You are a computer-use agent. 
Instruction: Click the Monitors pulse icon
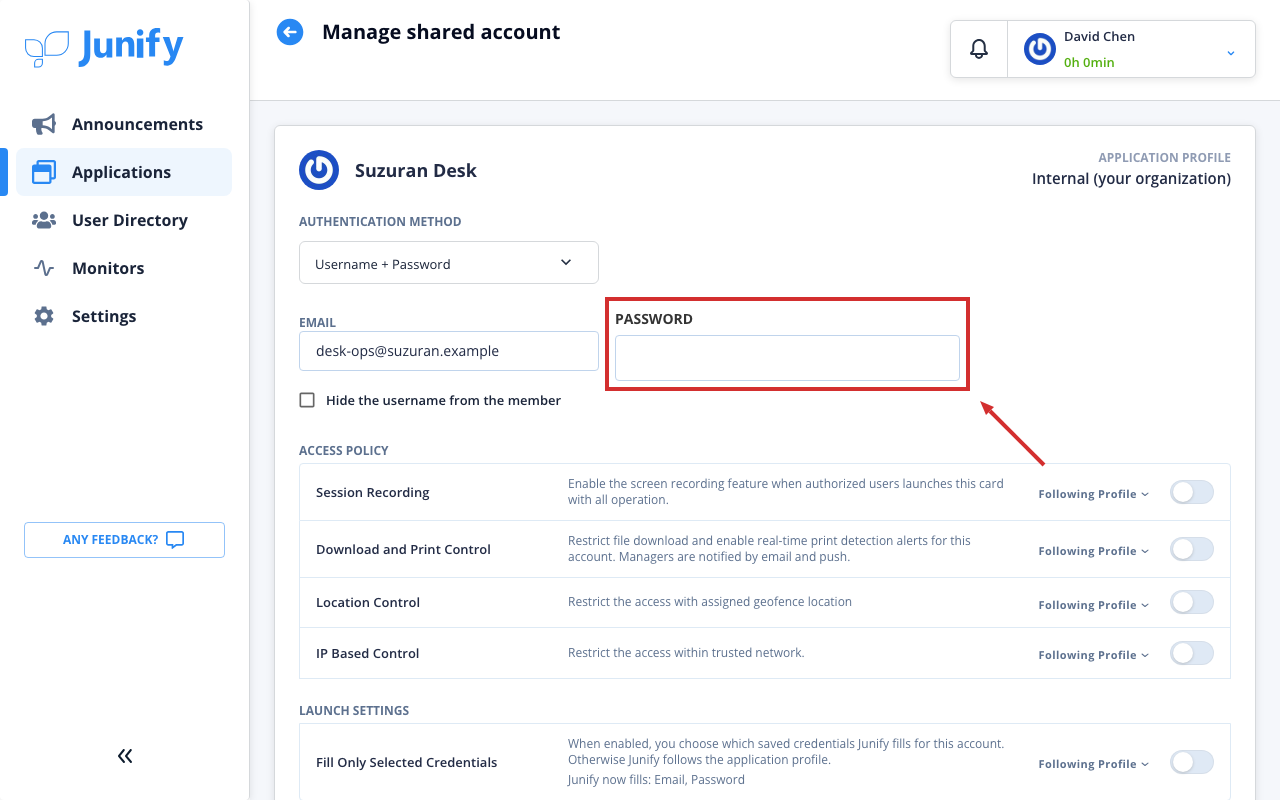(x=44, y=268)
